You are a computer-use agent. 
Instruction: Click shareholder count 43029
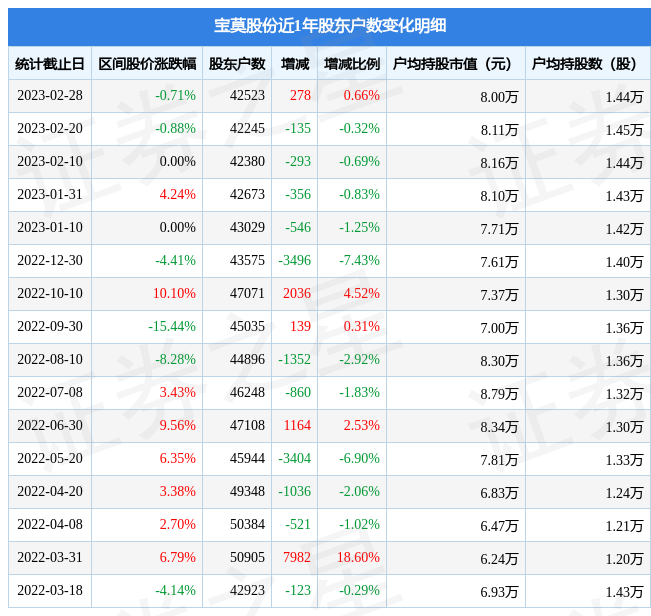point(247,227)
